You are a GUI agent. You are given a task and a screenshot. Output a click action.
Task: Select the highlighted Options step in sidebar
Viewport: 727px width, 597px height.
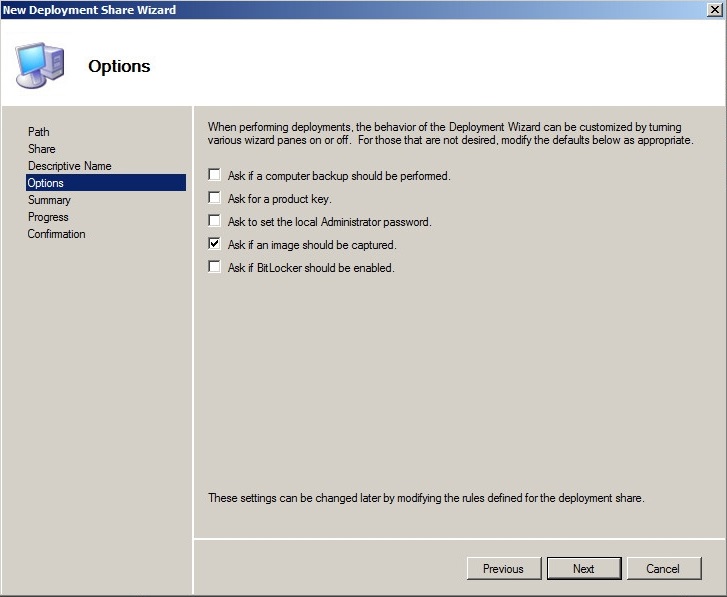tap(46, 183)
